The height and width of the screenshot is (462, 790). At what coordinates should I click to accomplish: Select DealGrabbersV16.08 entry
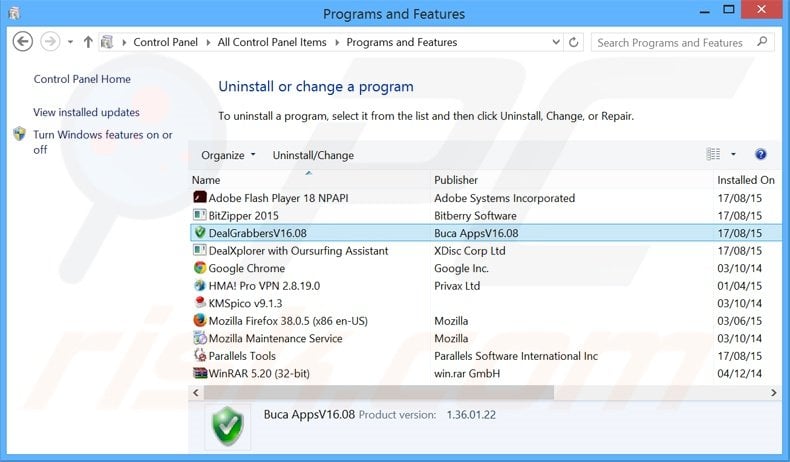point(257,233)
